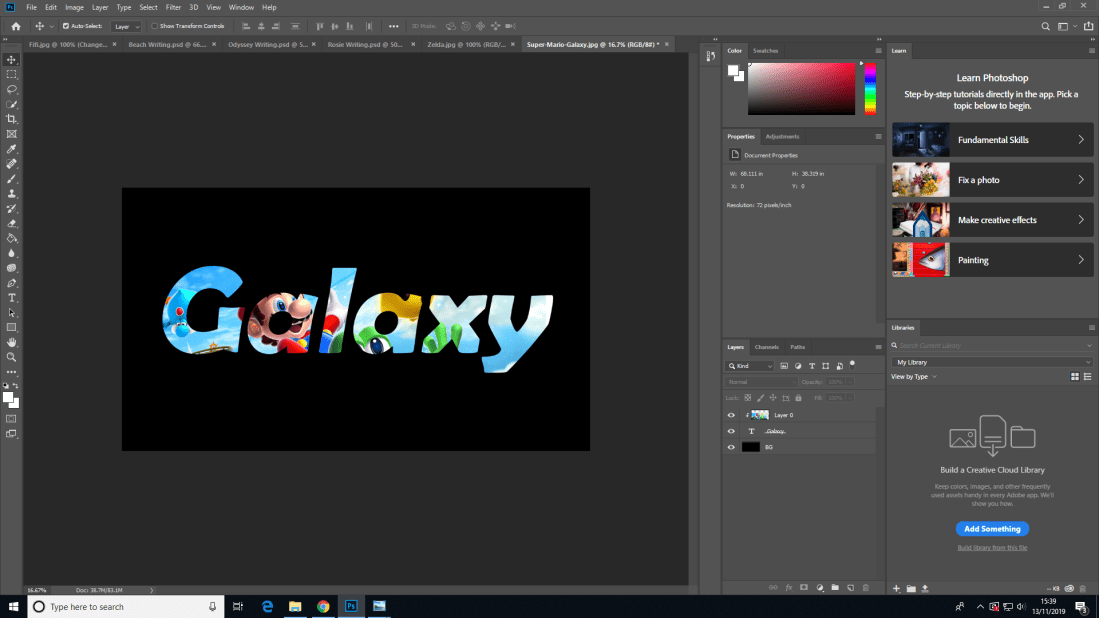This screenshot has width=1099, height=618.
Task: Hide the BG layer with eye icon
Action: pos(731,447)
